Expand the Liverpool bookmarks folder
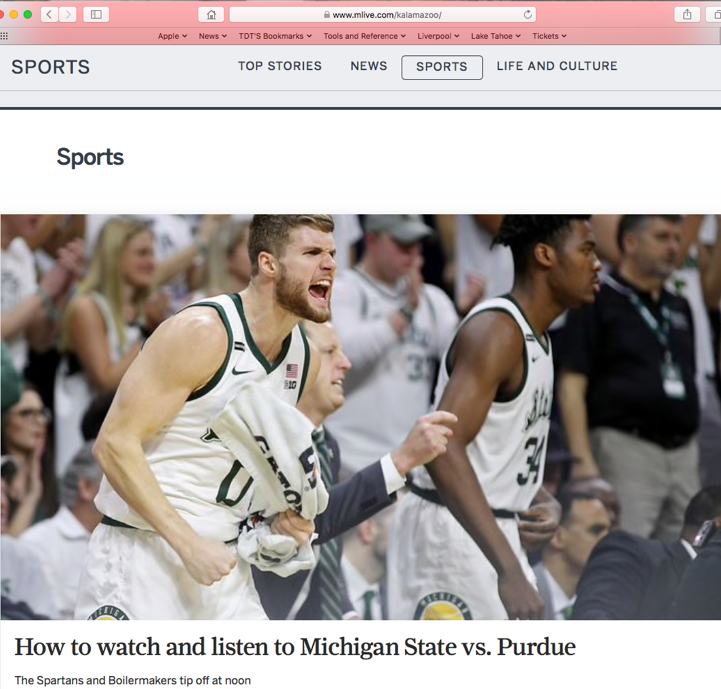The image size is (721, 689). (x=438, y=36)
